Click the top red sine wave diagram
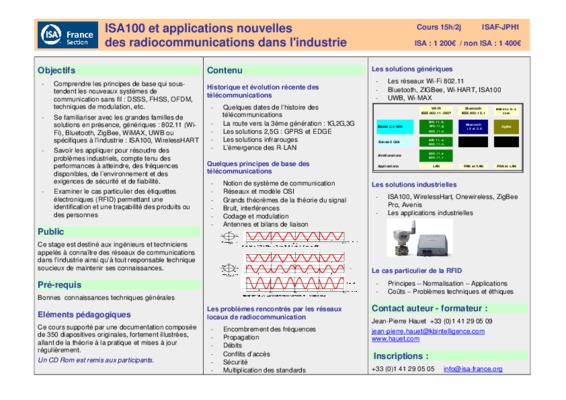 coord(295,237)
